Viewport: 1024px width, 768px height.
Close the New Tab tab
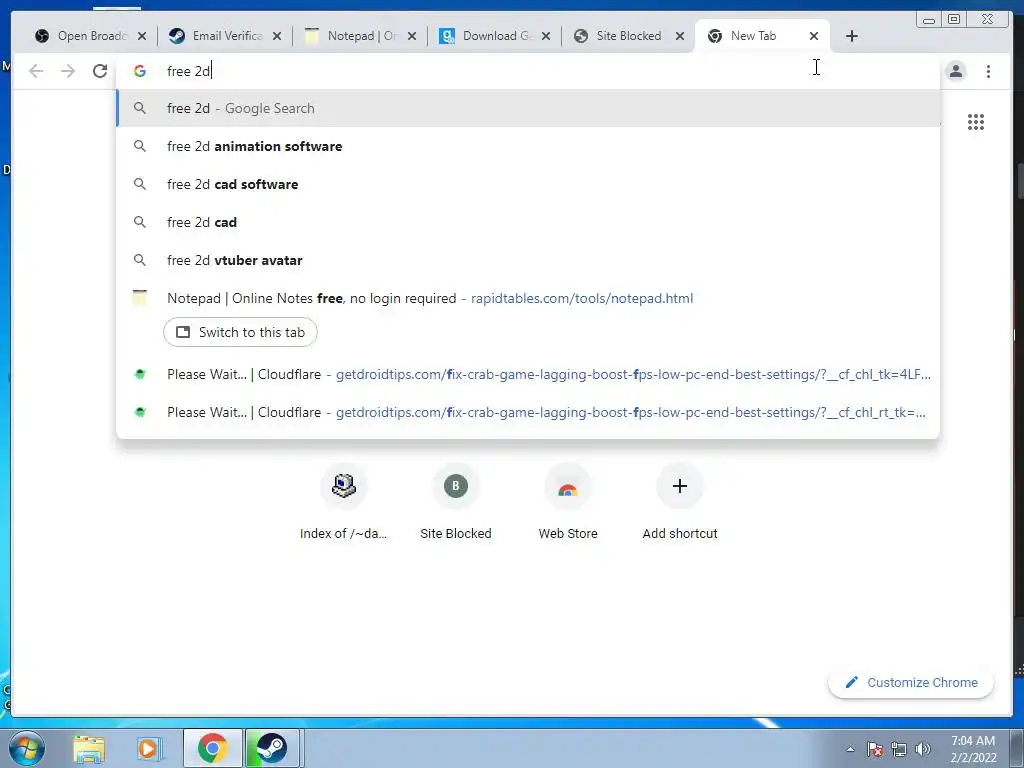[x=814, y=36]
